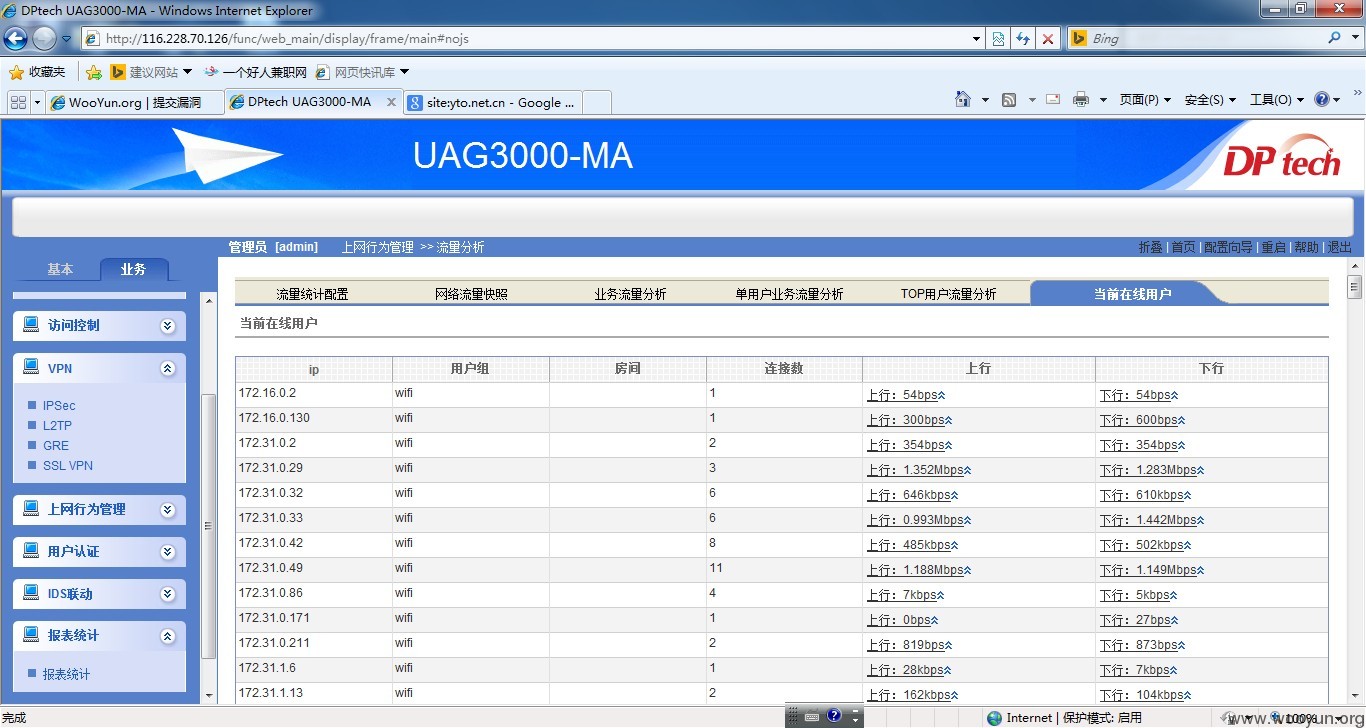This screenshot has height=728, width=1366.
Task: Select the 业务 sidebar tab
Action: (133, 269)
